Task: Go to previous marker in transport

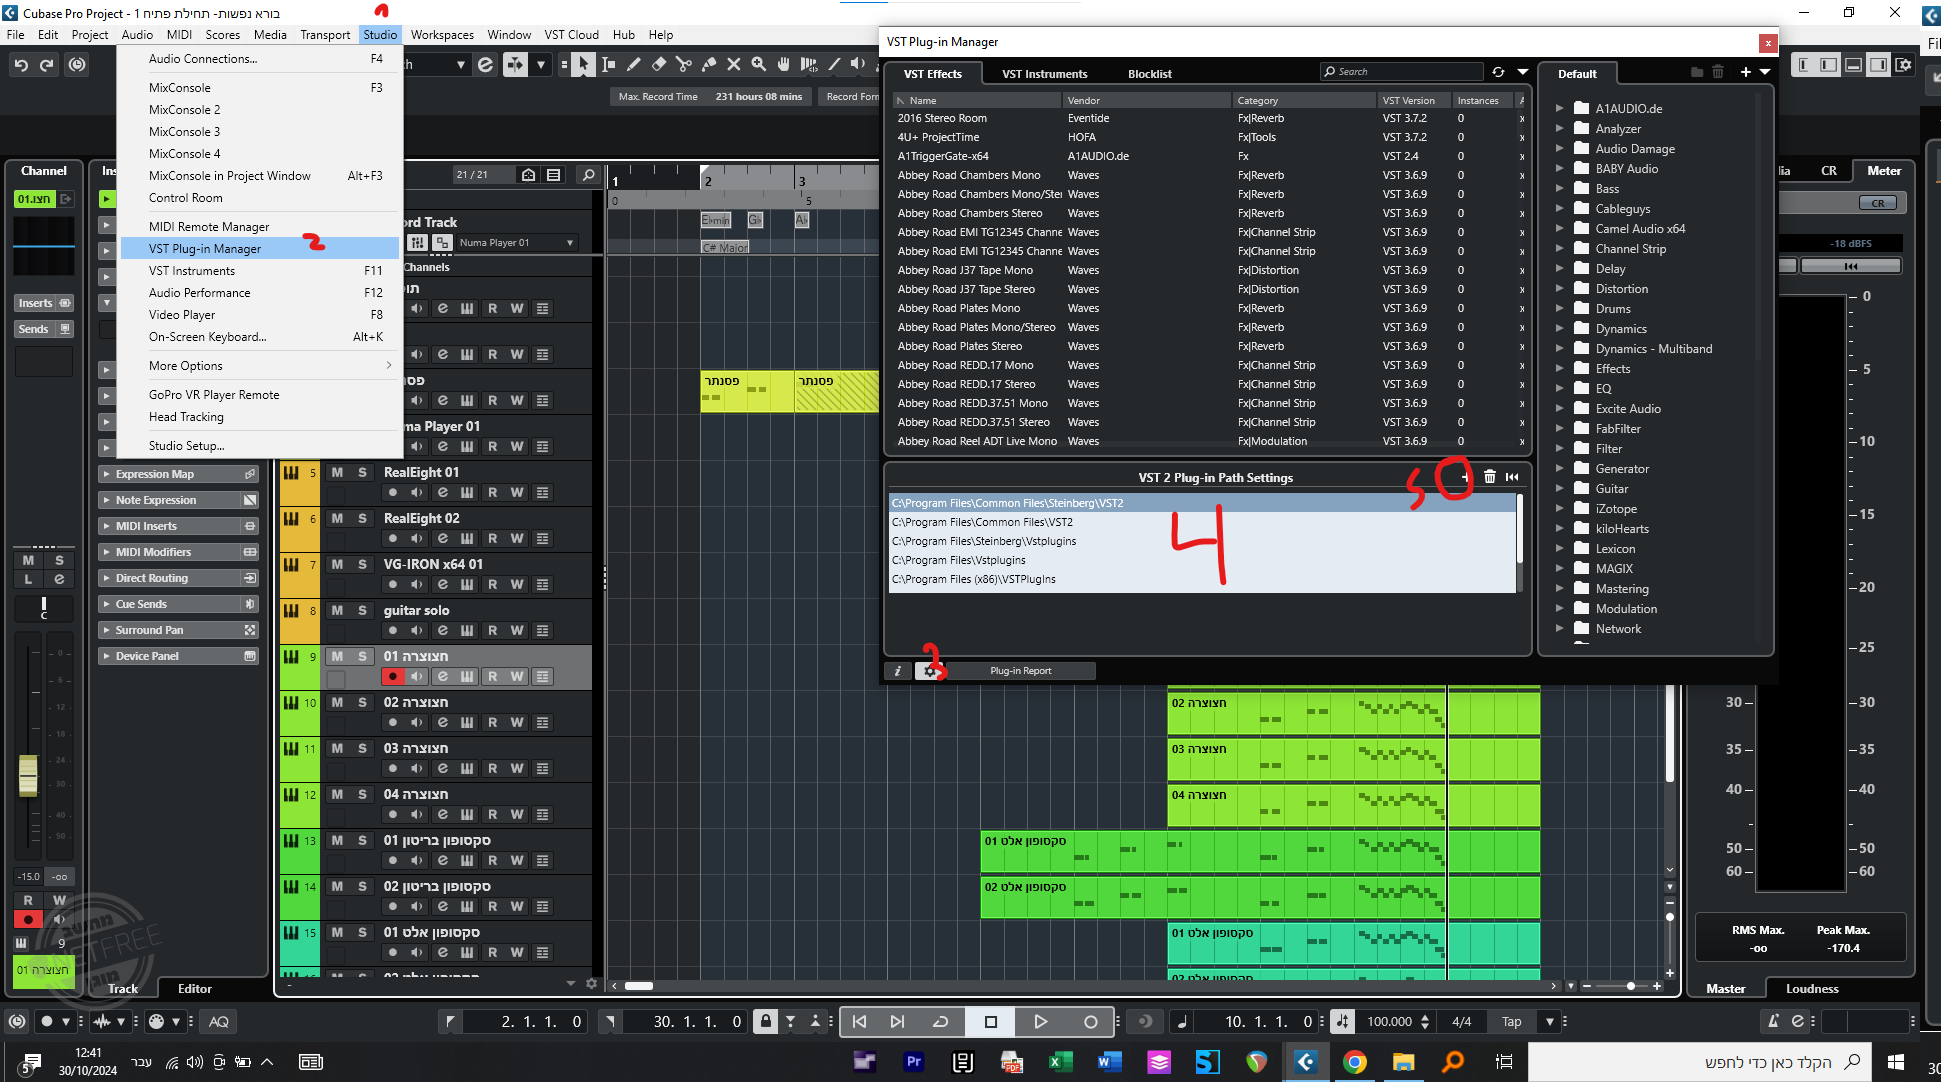Action: click(859, 1021)
